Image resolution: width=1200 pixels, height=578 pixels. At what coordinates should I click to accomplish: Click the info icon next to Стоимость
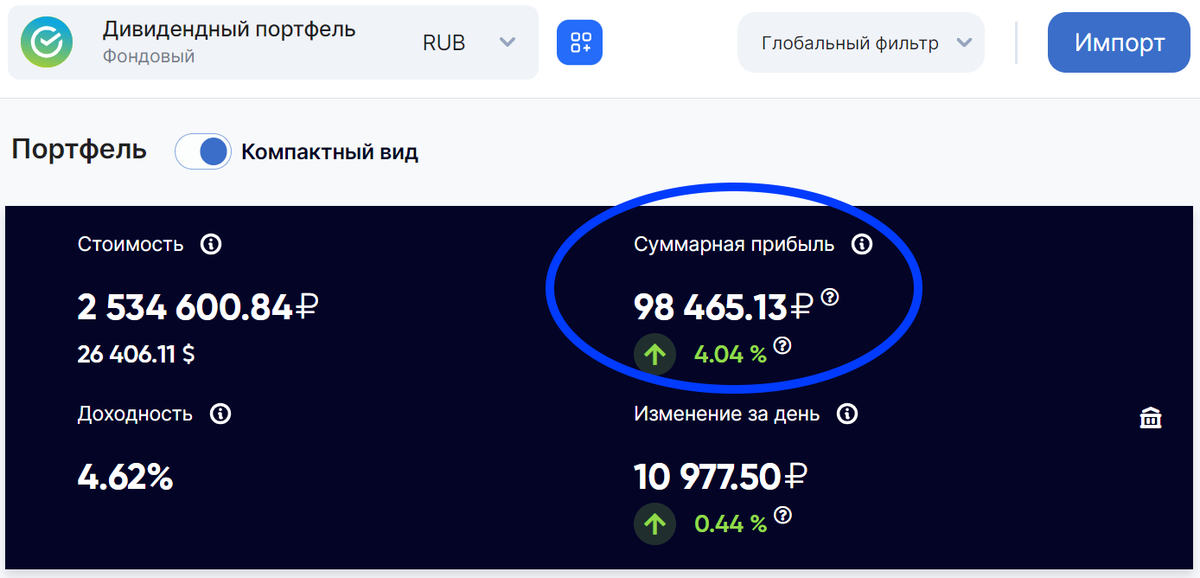point(209,243)
